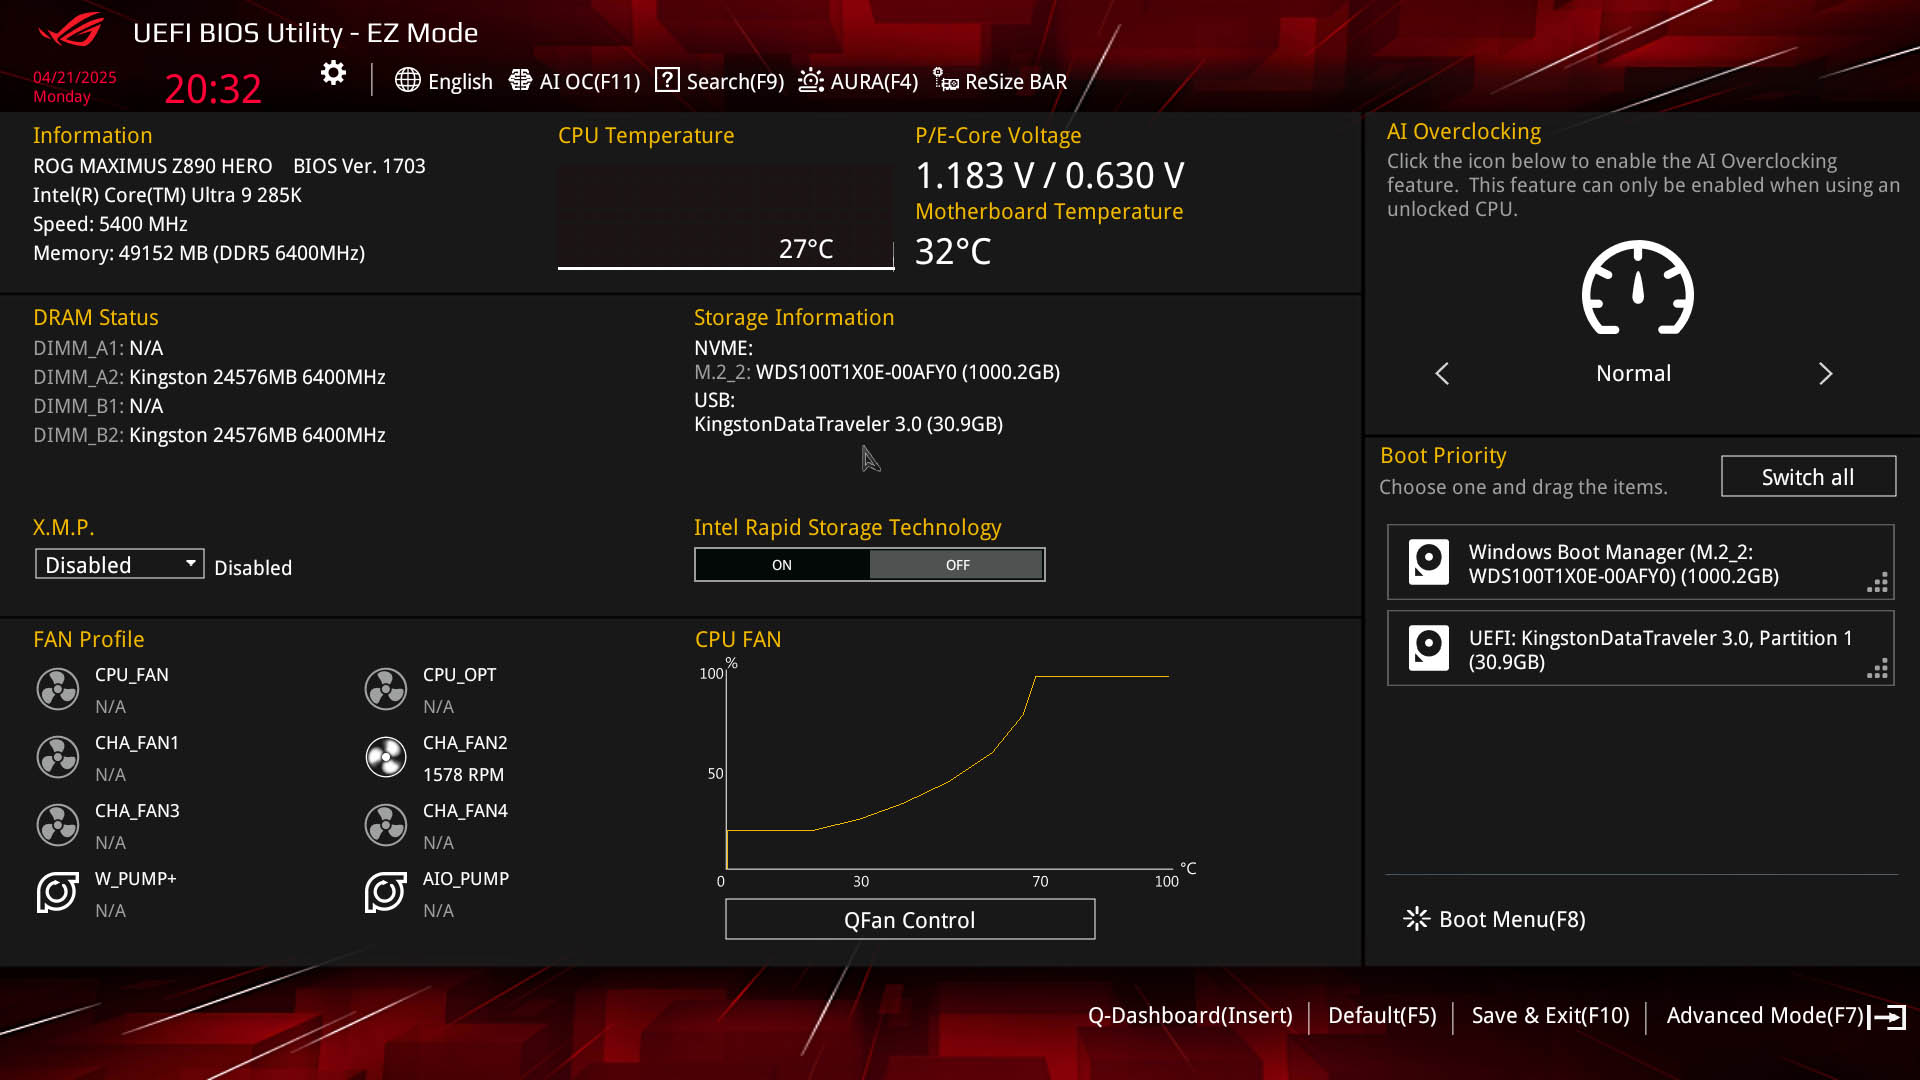Open AI OC(F11) from top menu
Screen dimensions: 1920x1080
tap(575, 81)
